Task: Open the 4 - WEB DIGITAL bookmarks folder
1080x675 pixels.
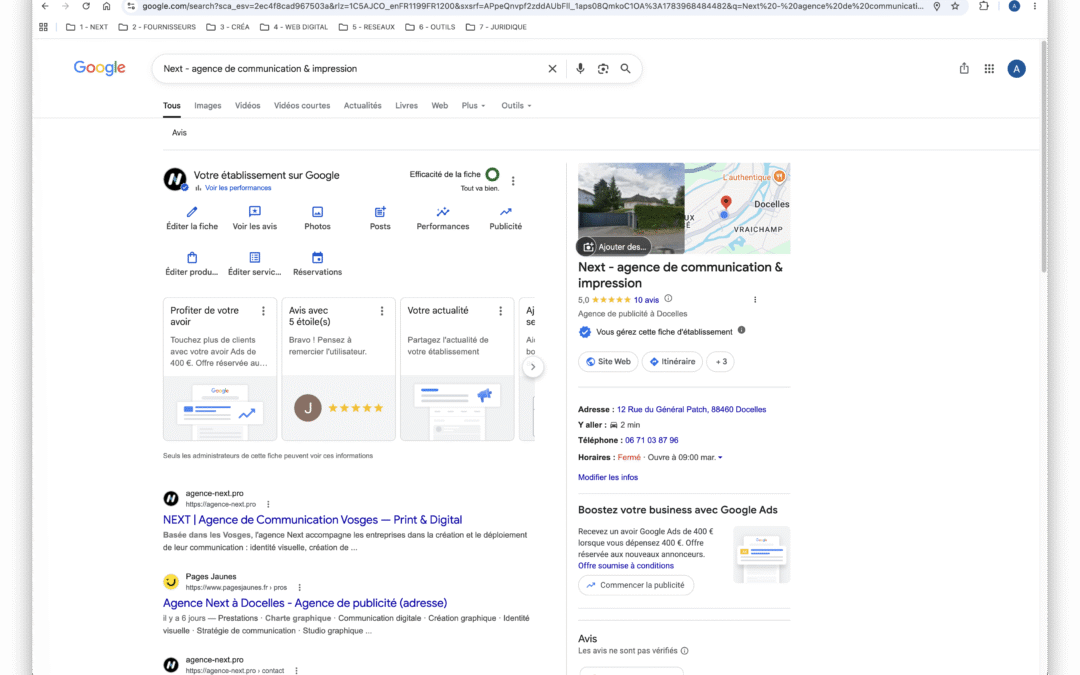Action: point(294,27)
